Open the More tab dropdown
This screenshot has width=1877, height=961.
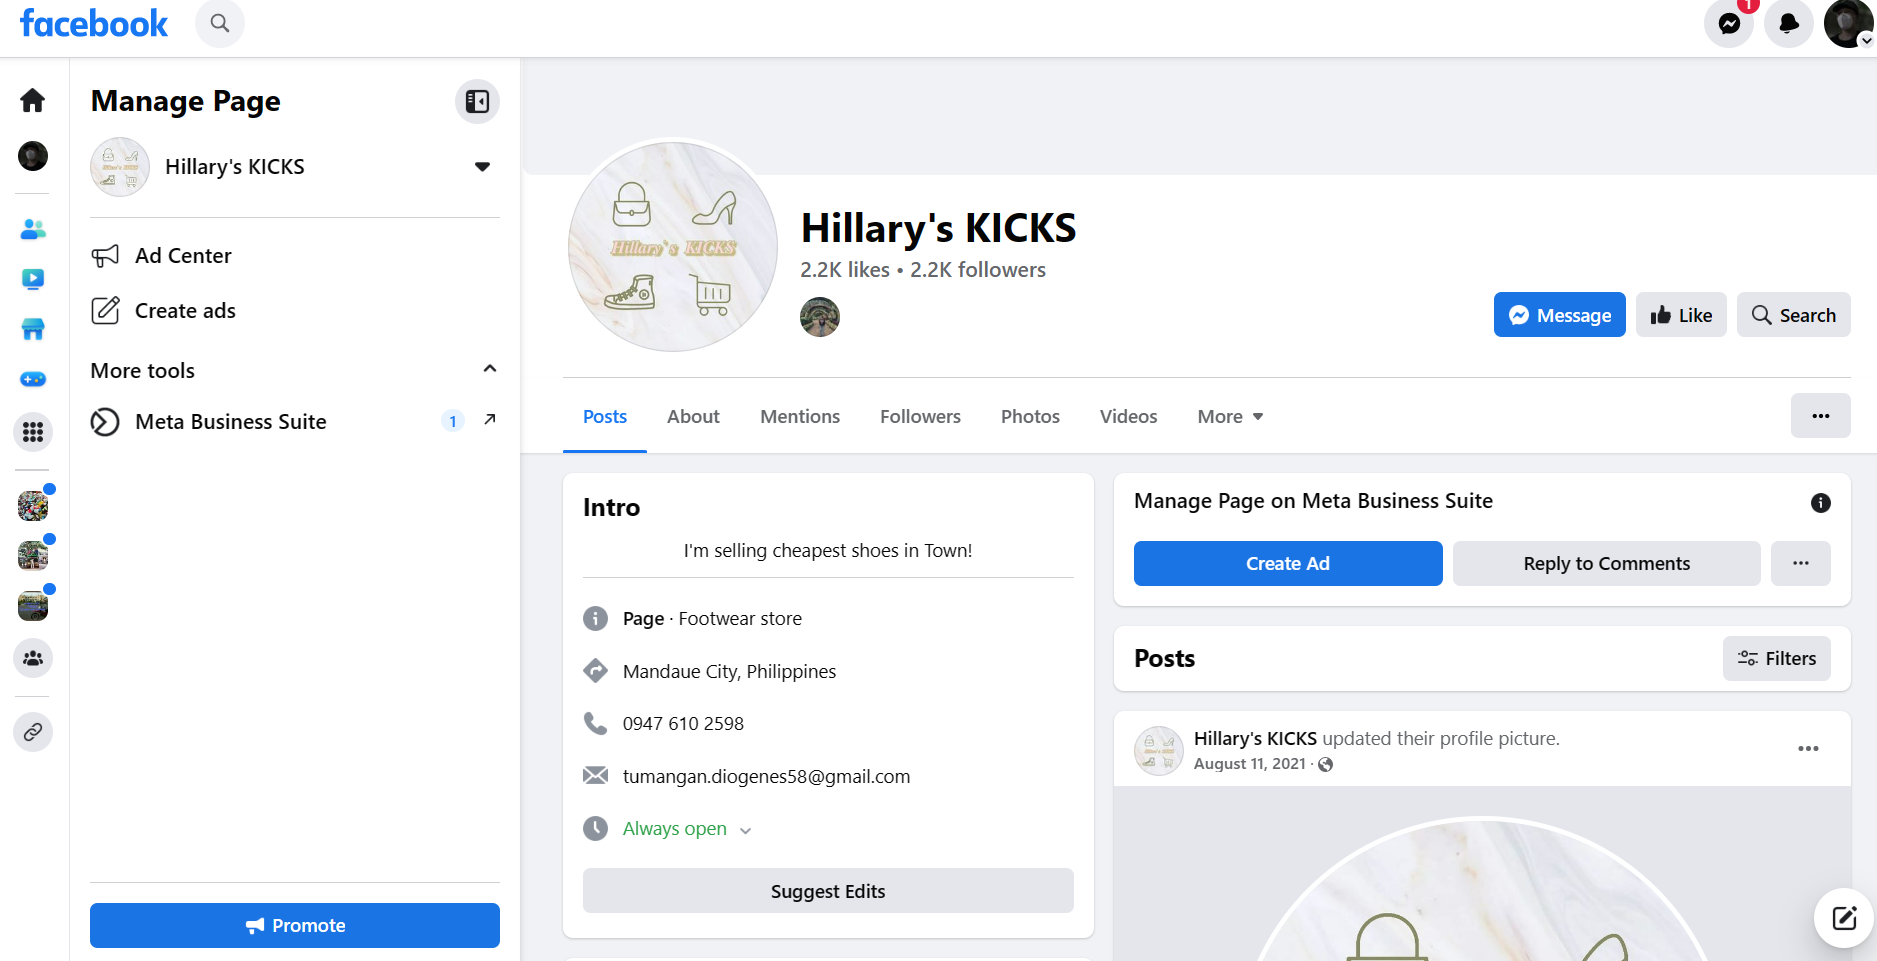coord(1230,417)
